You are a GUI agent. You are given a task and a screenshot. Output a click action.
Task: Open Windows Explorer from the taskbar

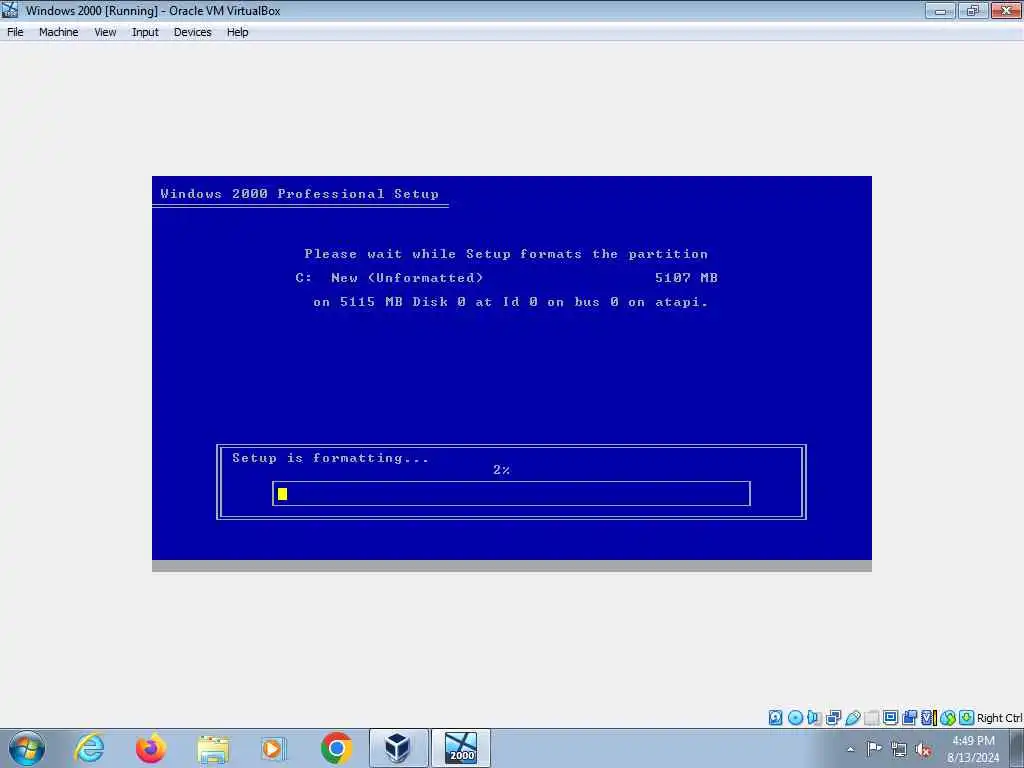212,748
